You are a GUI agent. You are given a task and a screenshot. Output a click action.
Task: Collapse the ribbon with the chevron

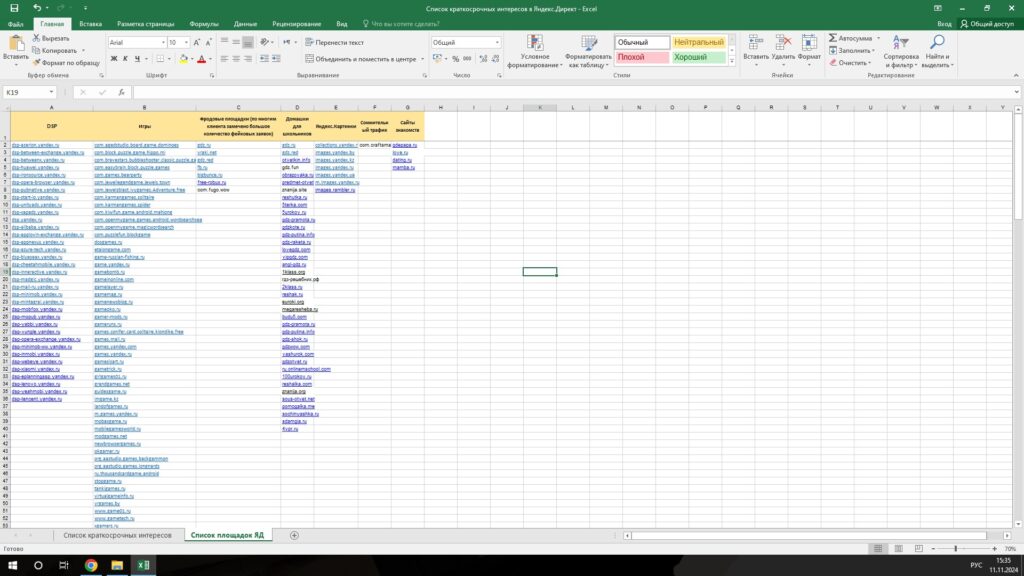(1016, 76)
